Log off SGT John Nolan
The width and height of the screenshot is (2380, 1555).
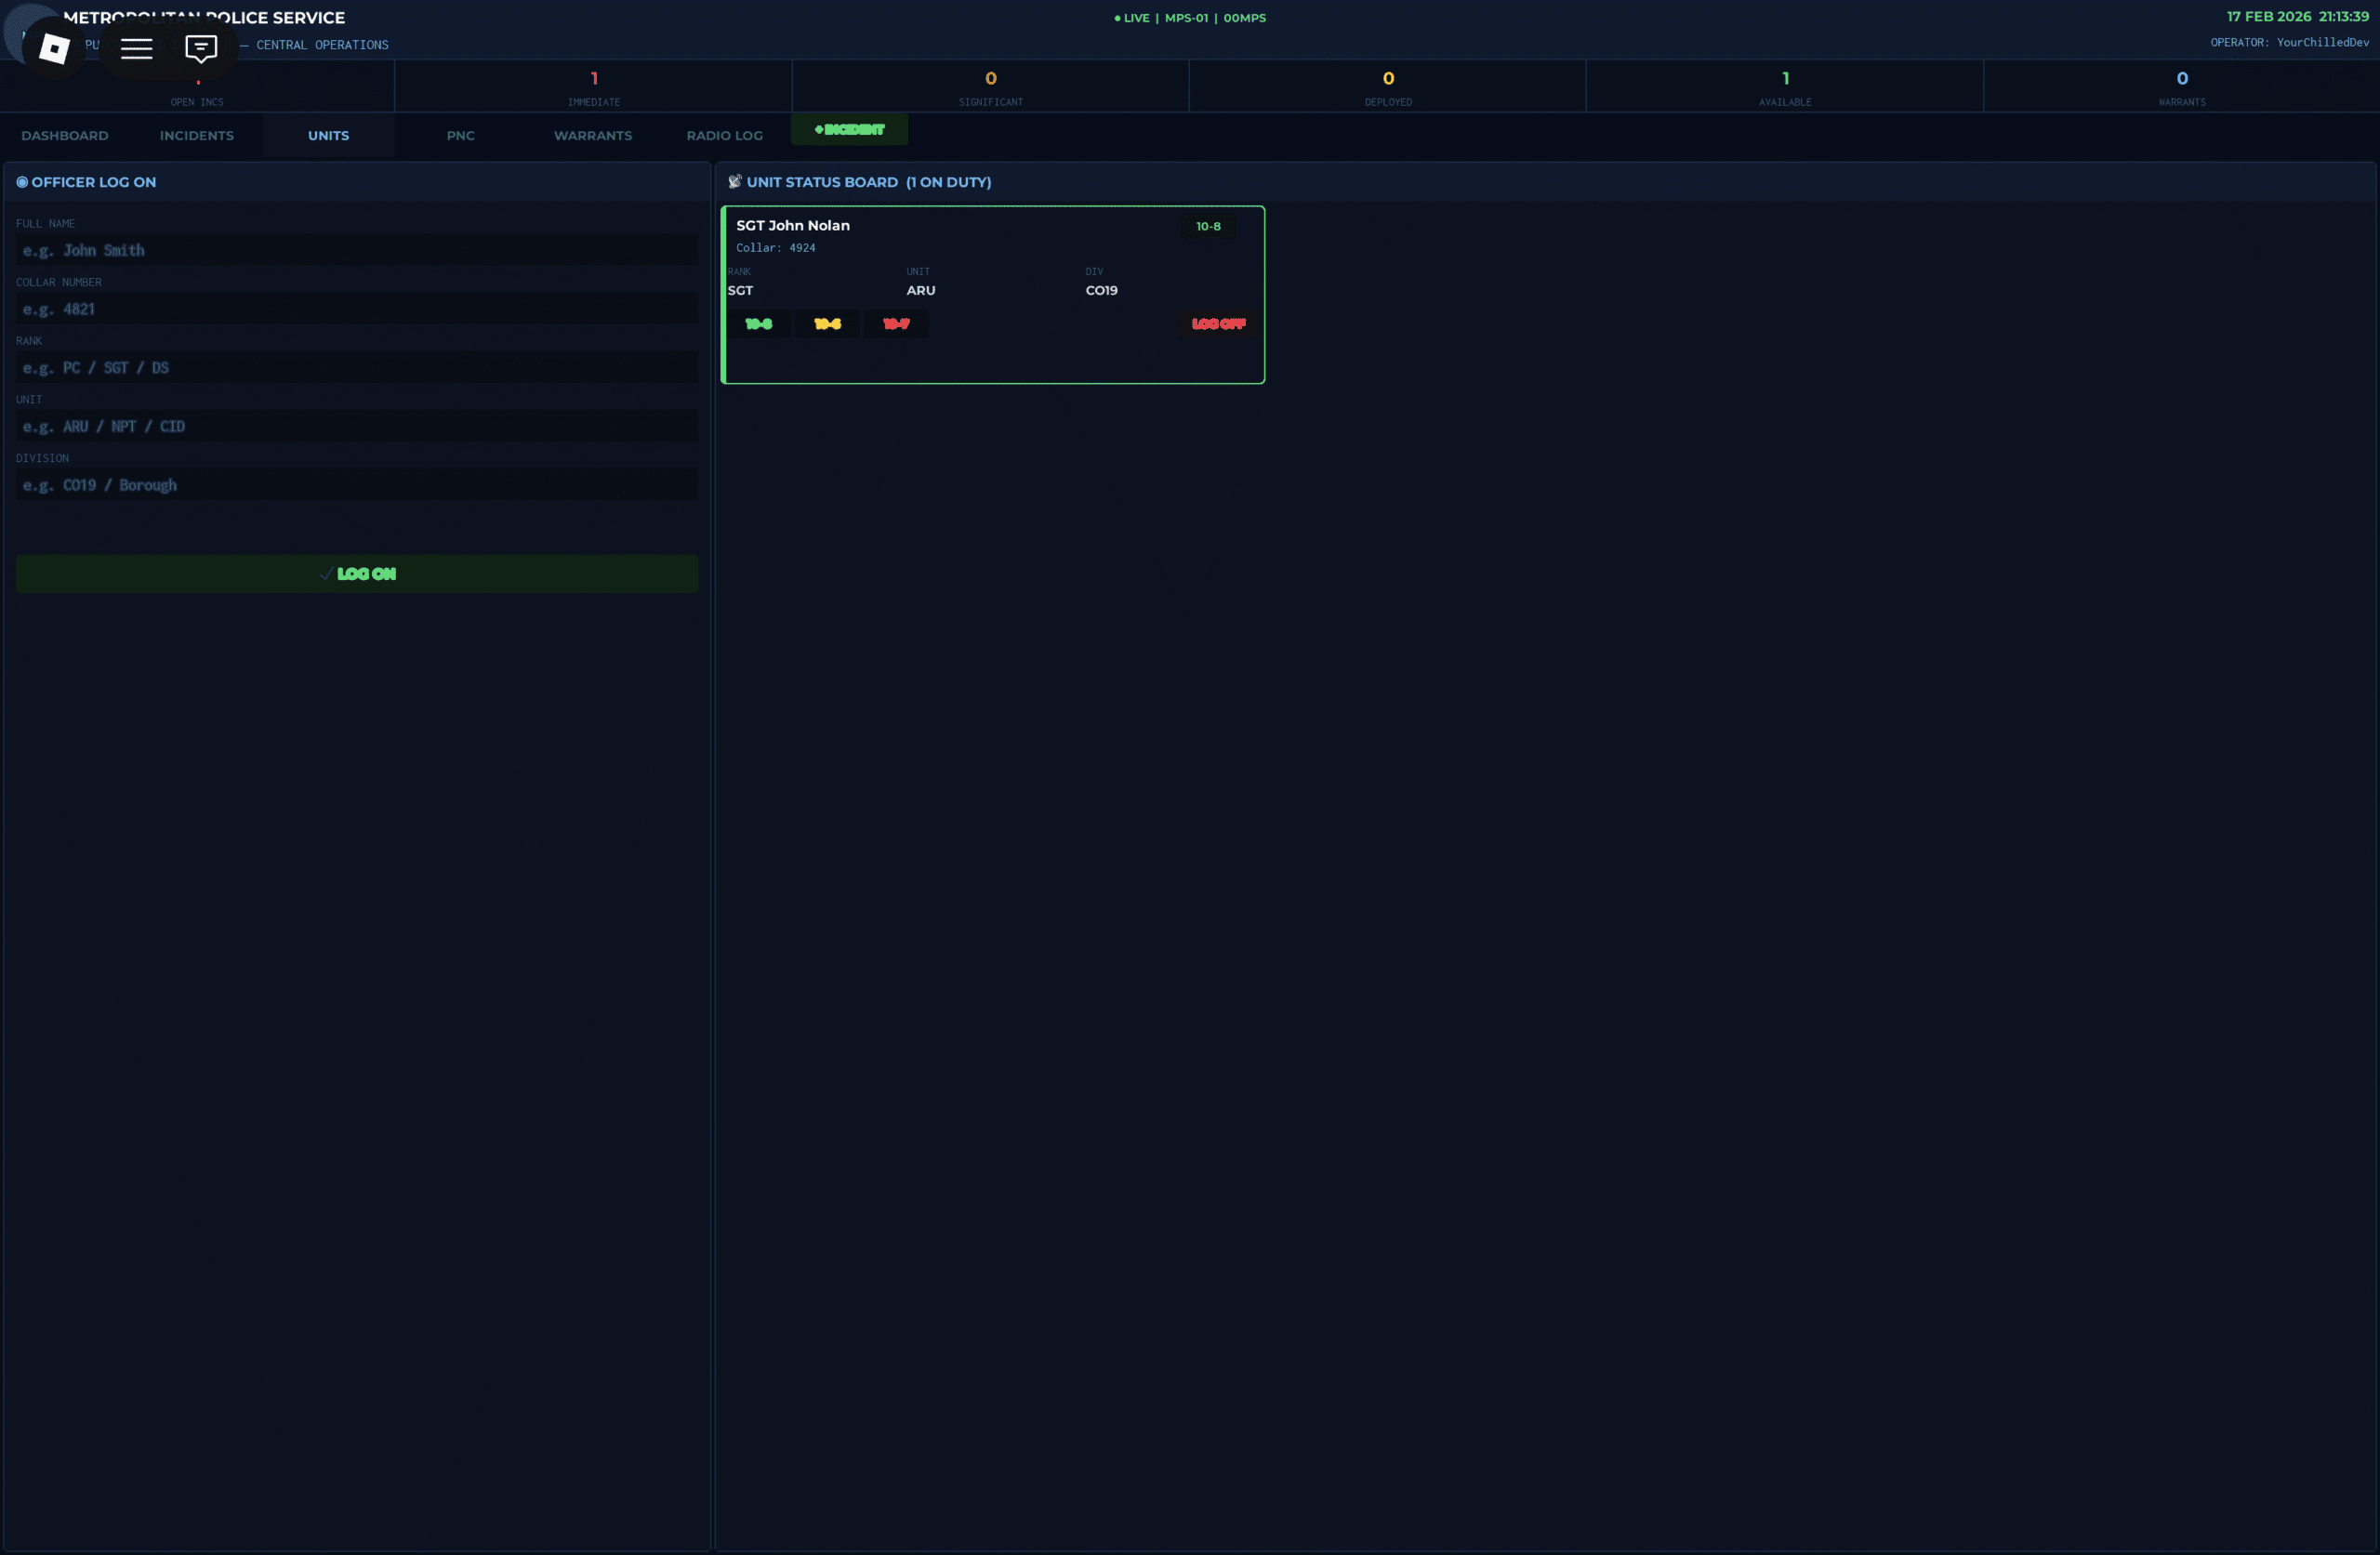point(1218,324)
